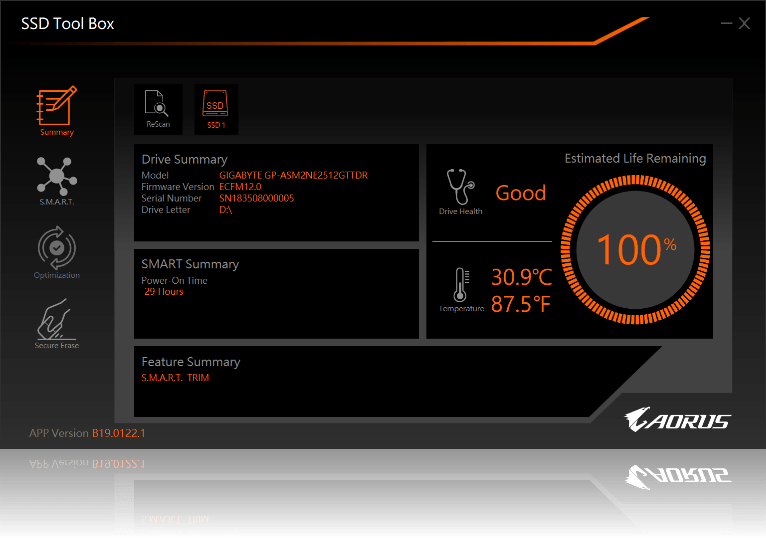Click the AORUS logo
The image size is (766, 538).
click(677, 420)
